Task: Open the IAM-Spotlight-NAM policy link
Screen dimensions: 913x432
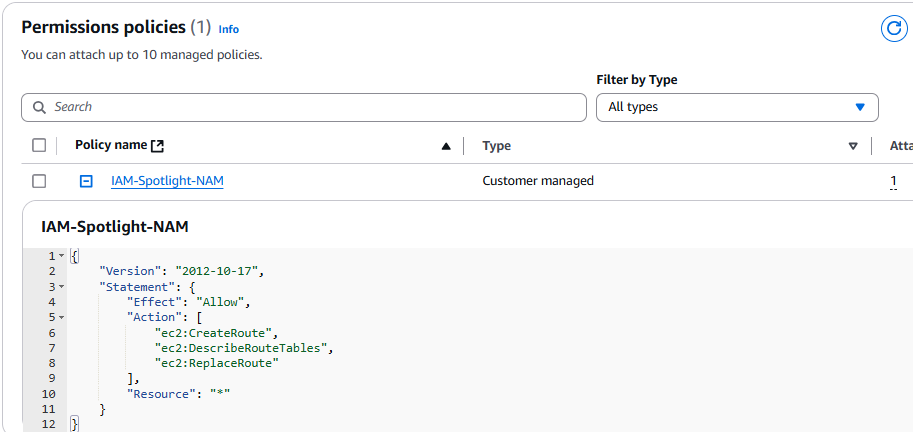Action: [167, 181]
